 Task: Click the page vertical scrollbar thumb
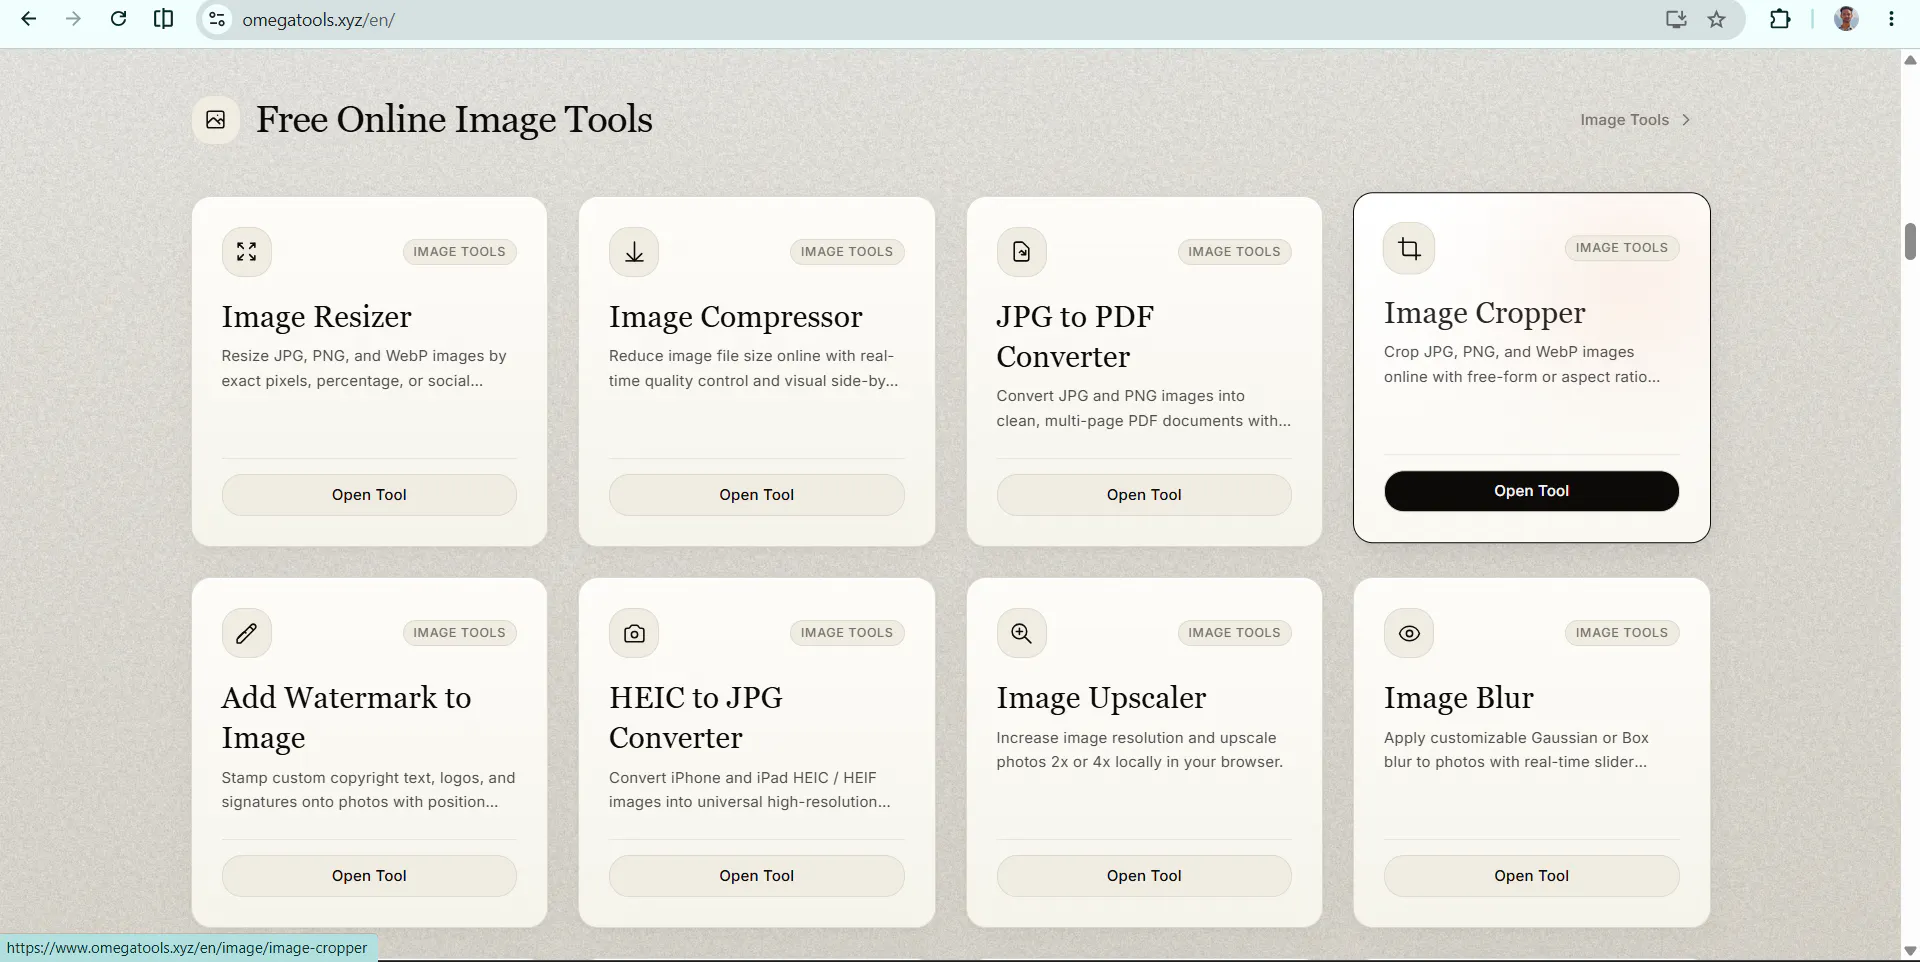pos(1910,241)
